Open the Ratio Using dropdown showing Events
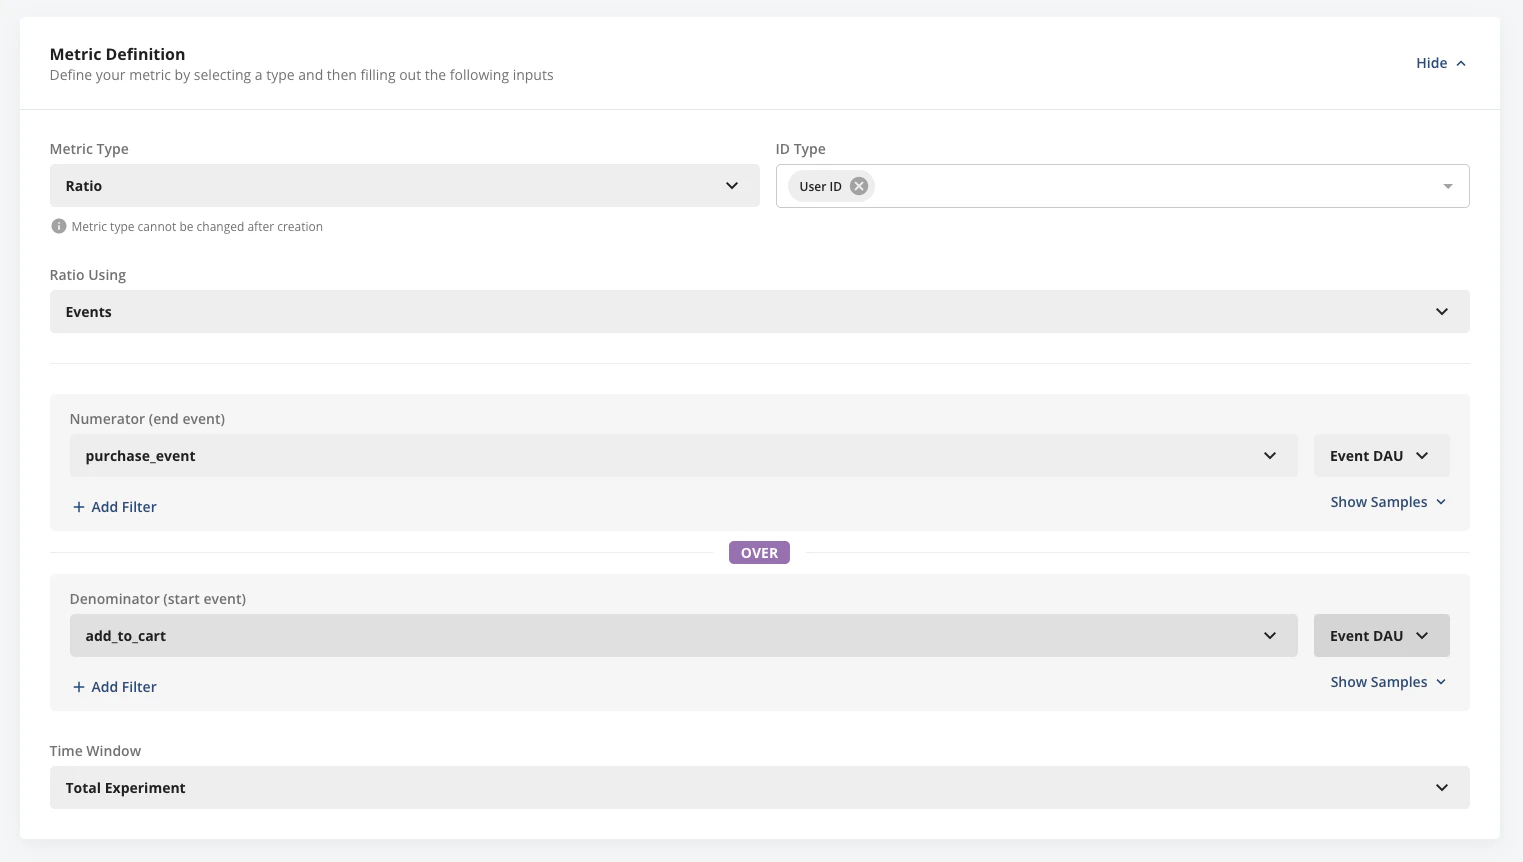Image resolution: width=1523 pixels, height=862 pixels. tap(759, 311)
